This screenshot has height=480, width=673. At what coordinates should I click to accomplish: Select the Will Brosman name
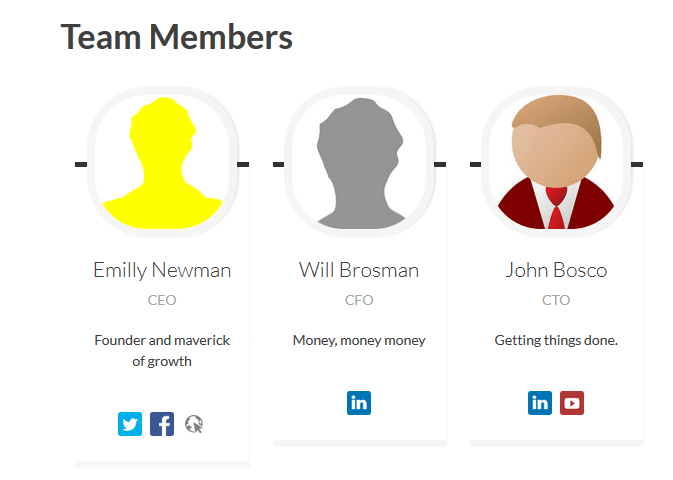359,270
